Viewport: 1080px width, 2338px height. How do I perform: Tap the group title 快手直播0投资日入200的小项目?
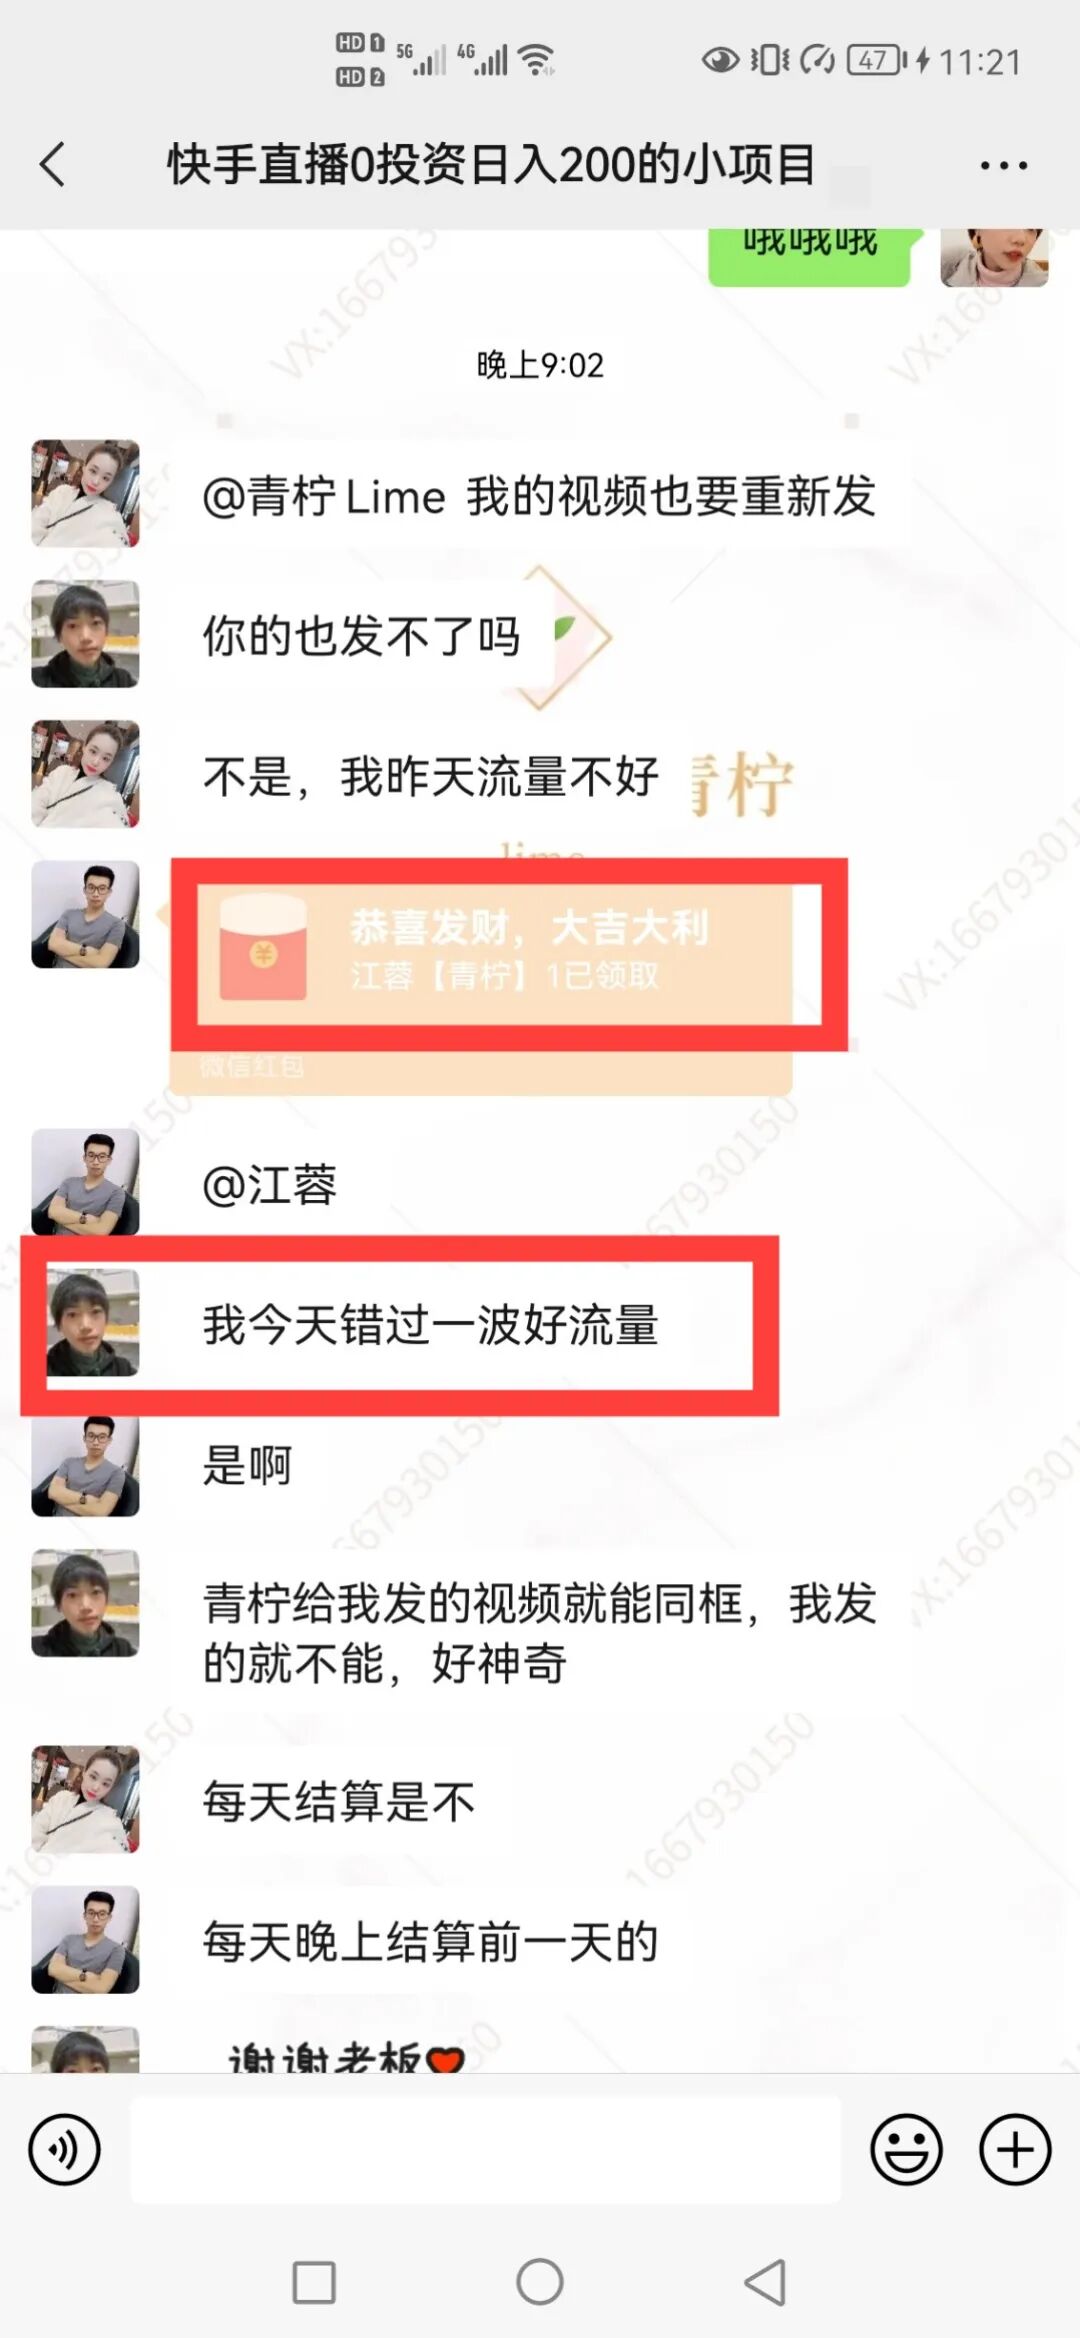pyautogui.click(x=491, y=165)
